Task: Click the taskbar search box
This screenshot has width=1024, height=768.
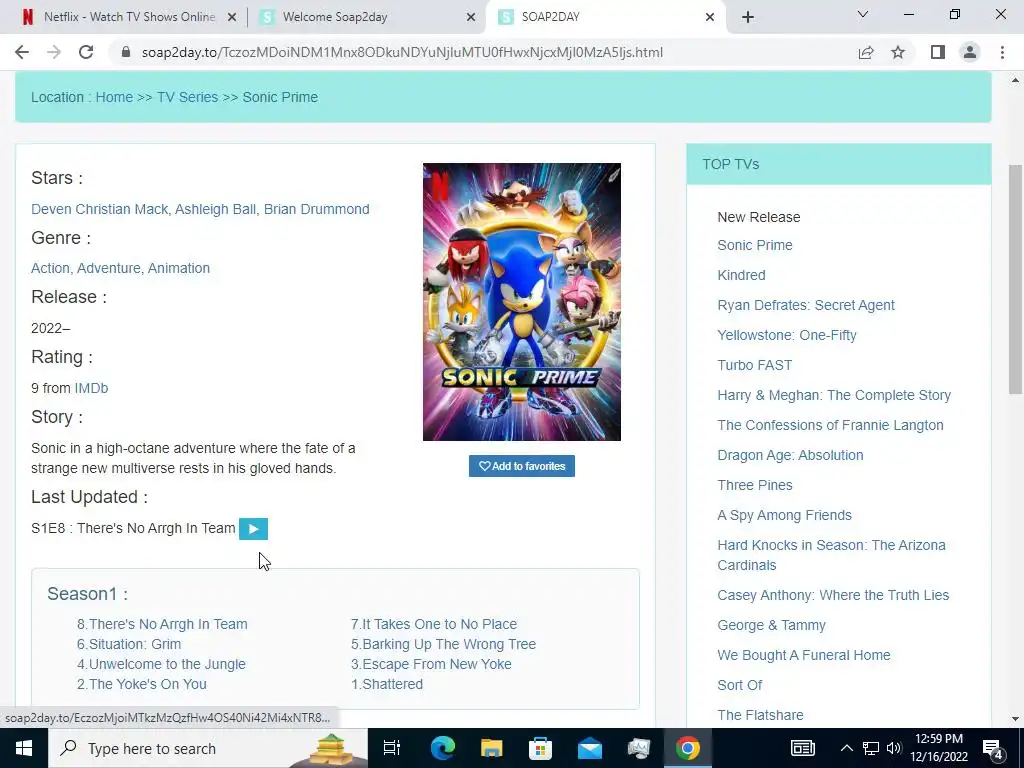Action: tap(208, 748)
